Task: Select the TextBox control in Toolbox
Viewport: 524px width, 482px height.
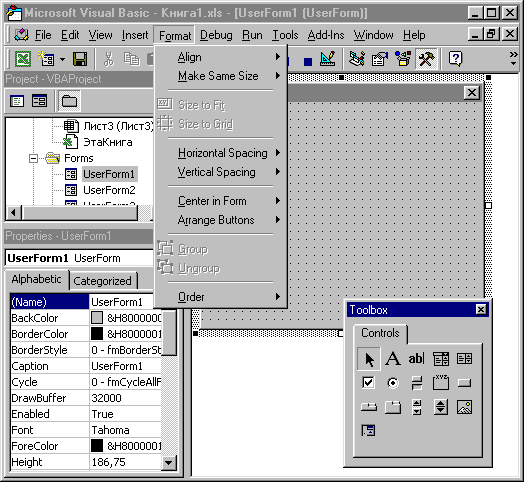Action: [416, 359]
